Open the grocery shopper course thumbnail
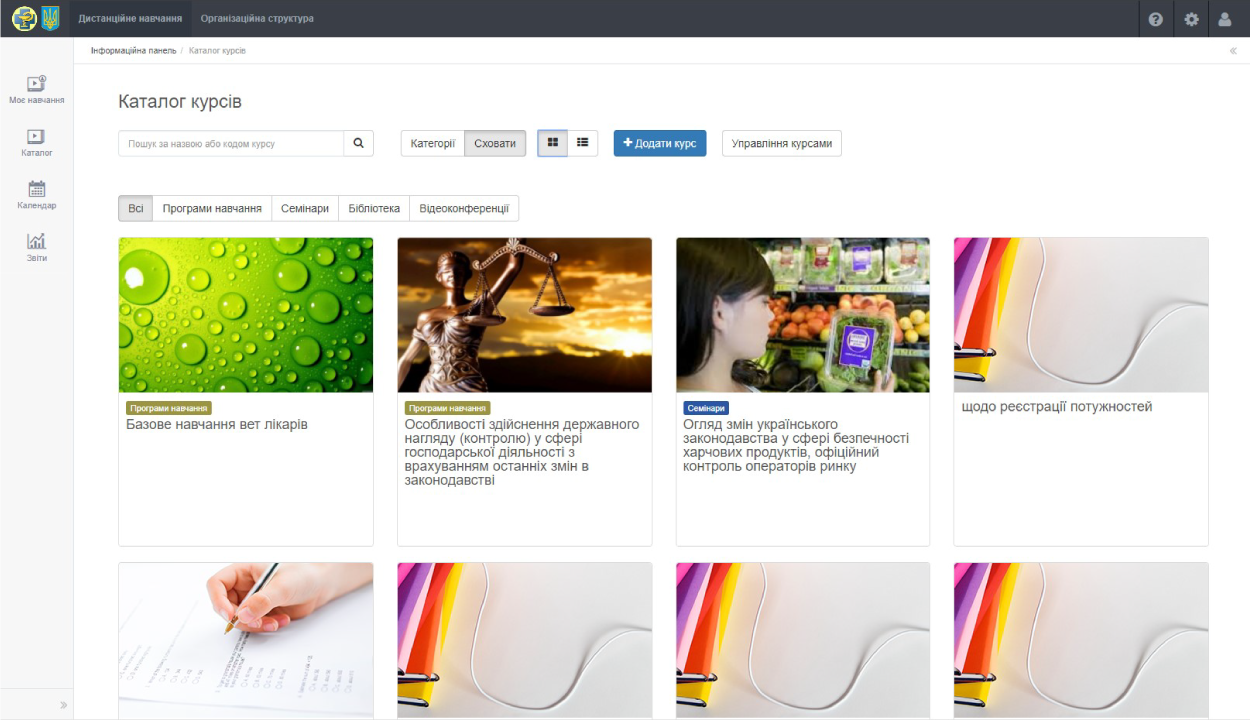The image size is (1250, 720). point(803,315)
